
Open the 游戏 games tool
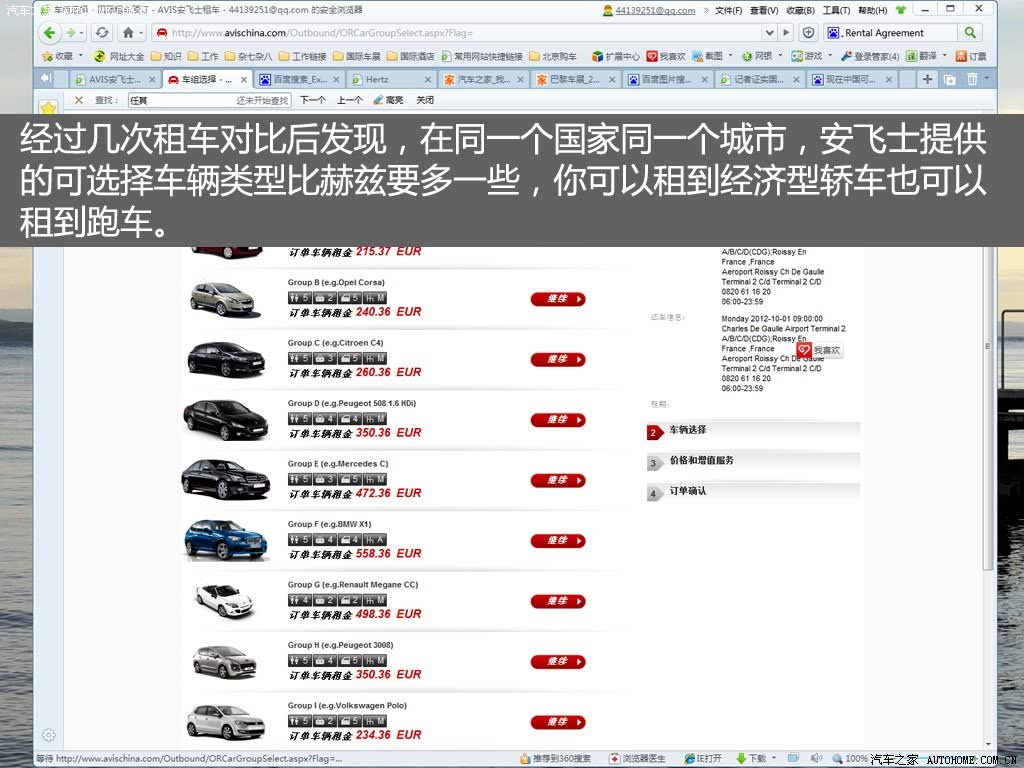(x=807, y=56)
